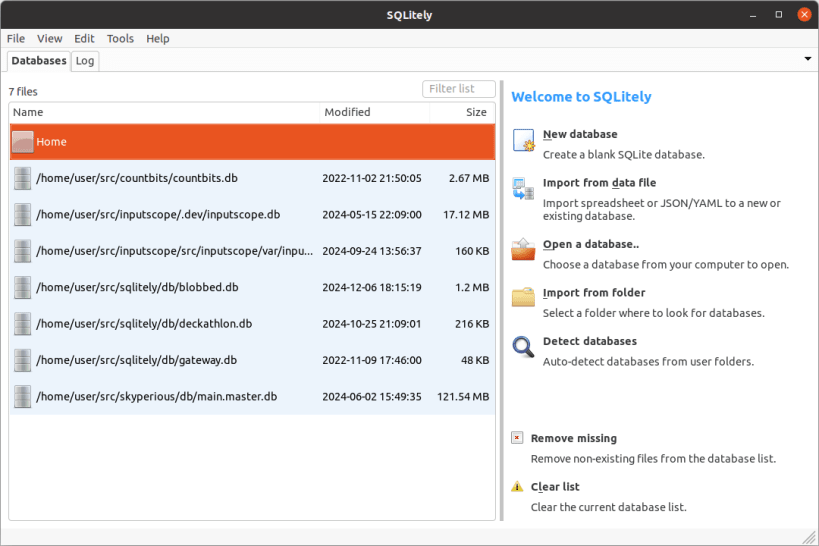819x546 pixels.
Task: Select /home/user/src/inputscope/.dev/inputscope.db
Action: 252,215
